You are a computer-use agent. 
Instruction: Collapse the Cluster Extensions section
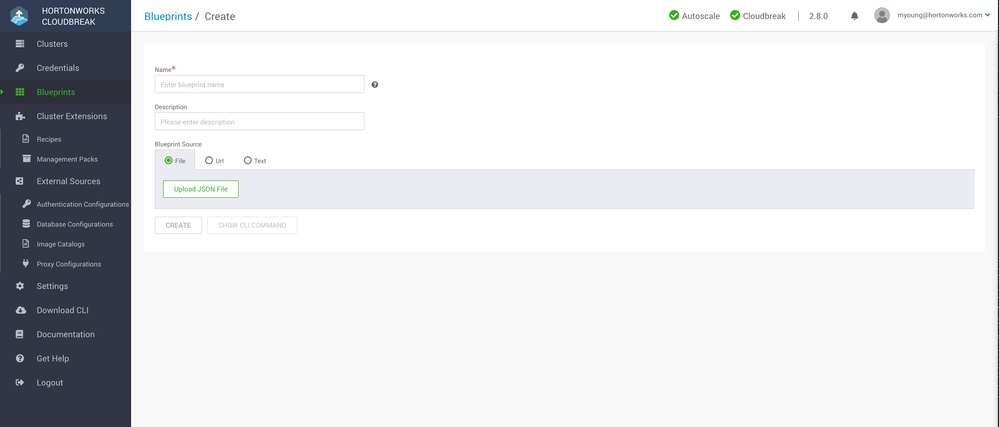71,116
